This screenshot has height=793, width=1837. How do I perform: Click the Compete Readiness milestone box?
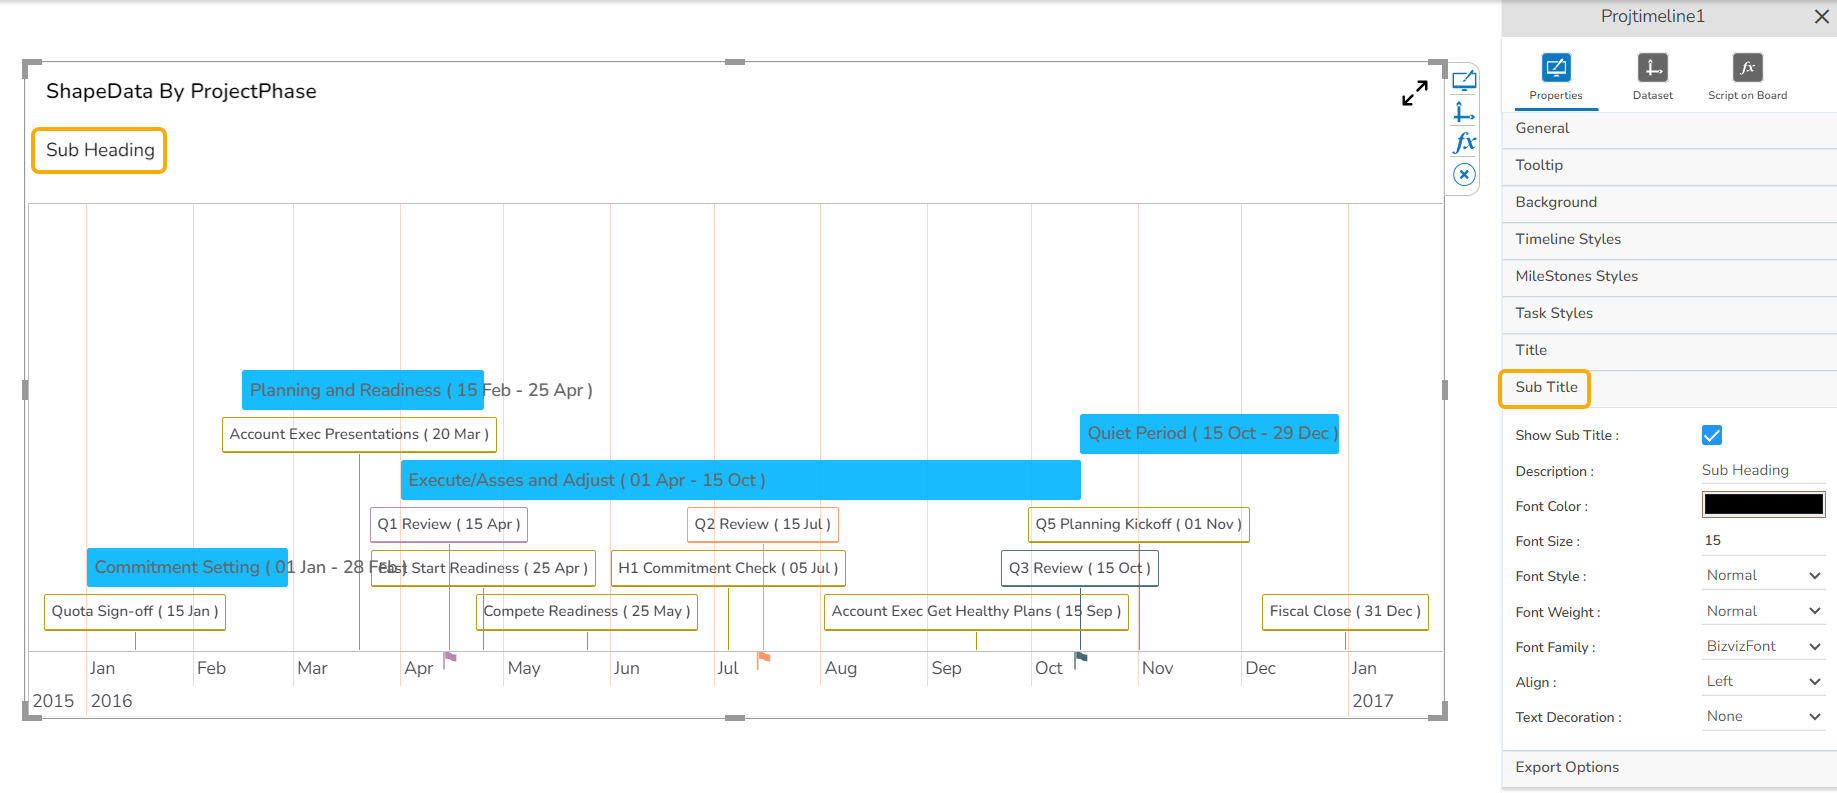587,612
